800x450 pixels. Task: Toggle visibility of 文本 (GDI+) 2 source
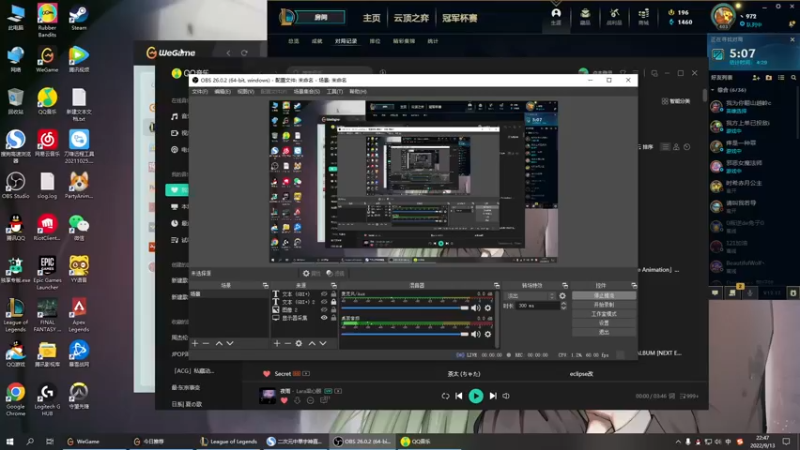[x=324, y=302]
